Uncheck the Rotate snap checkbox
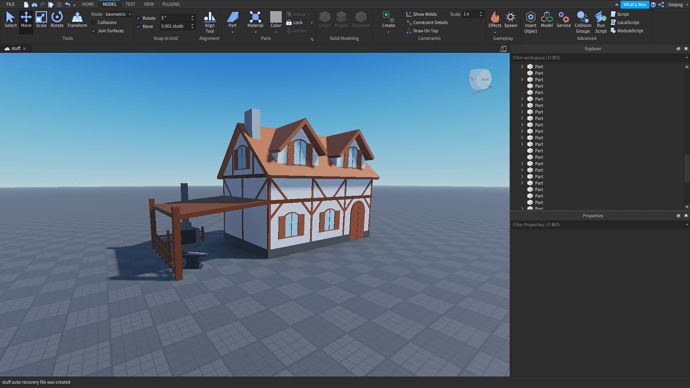Viewport: 690px width, 388px height. click(x=139, y=18)
